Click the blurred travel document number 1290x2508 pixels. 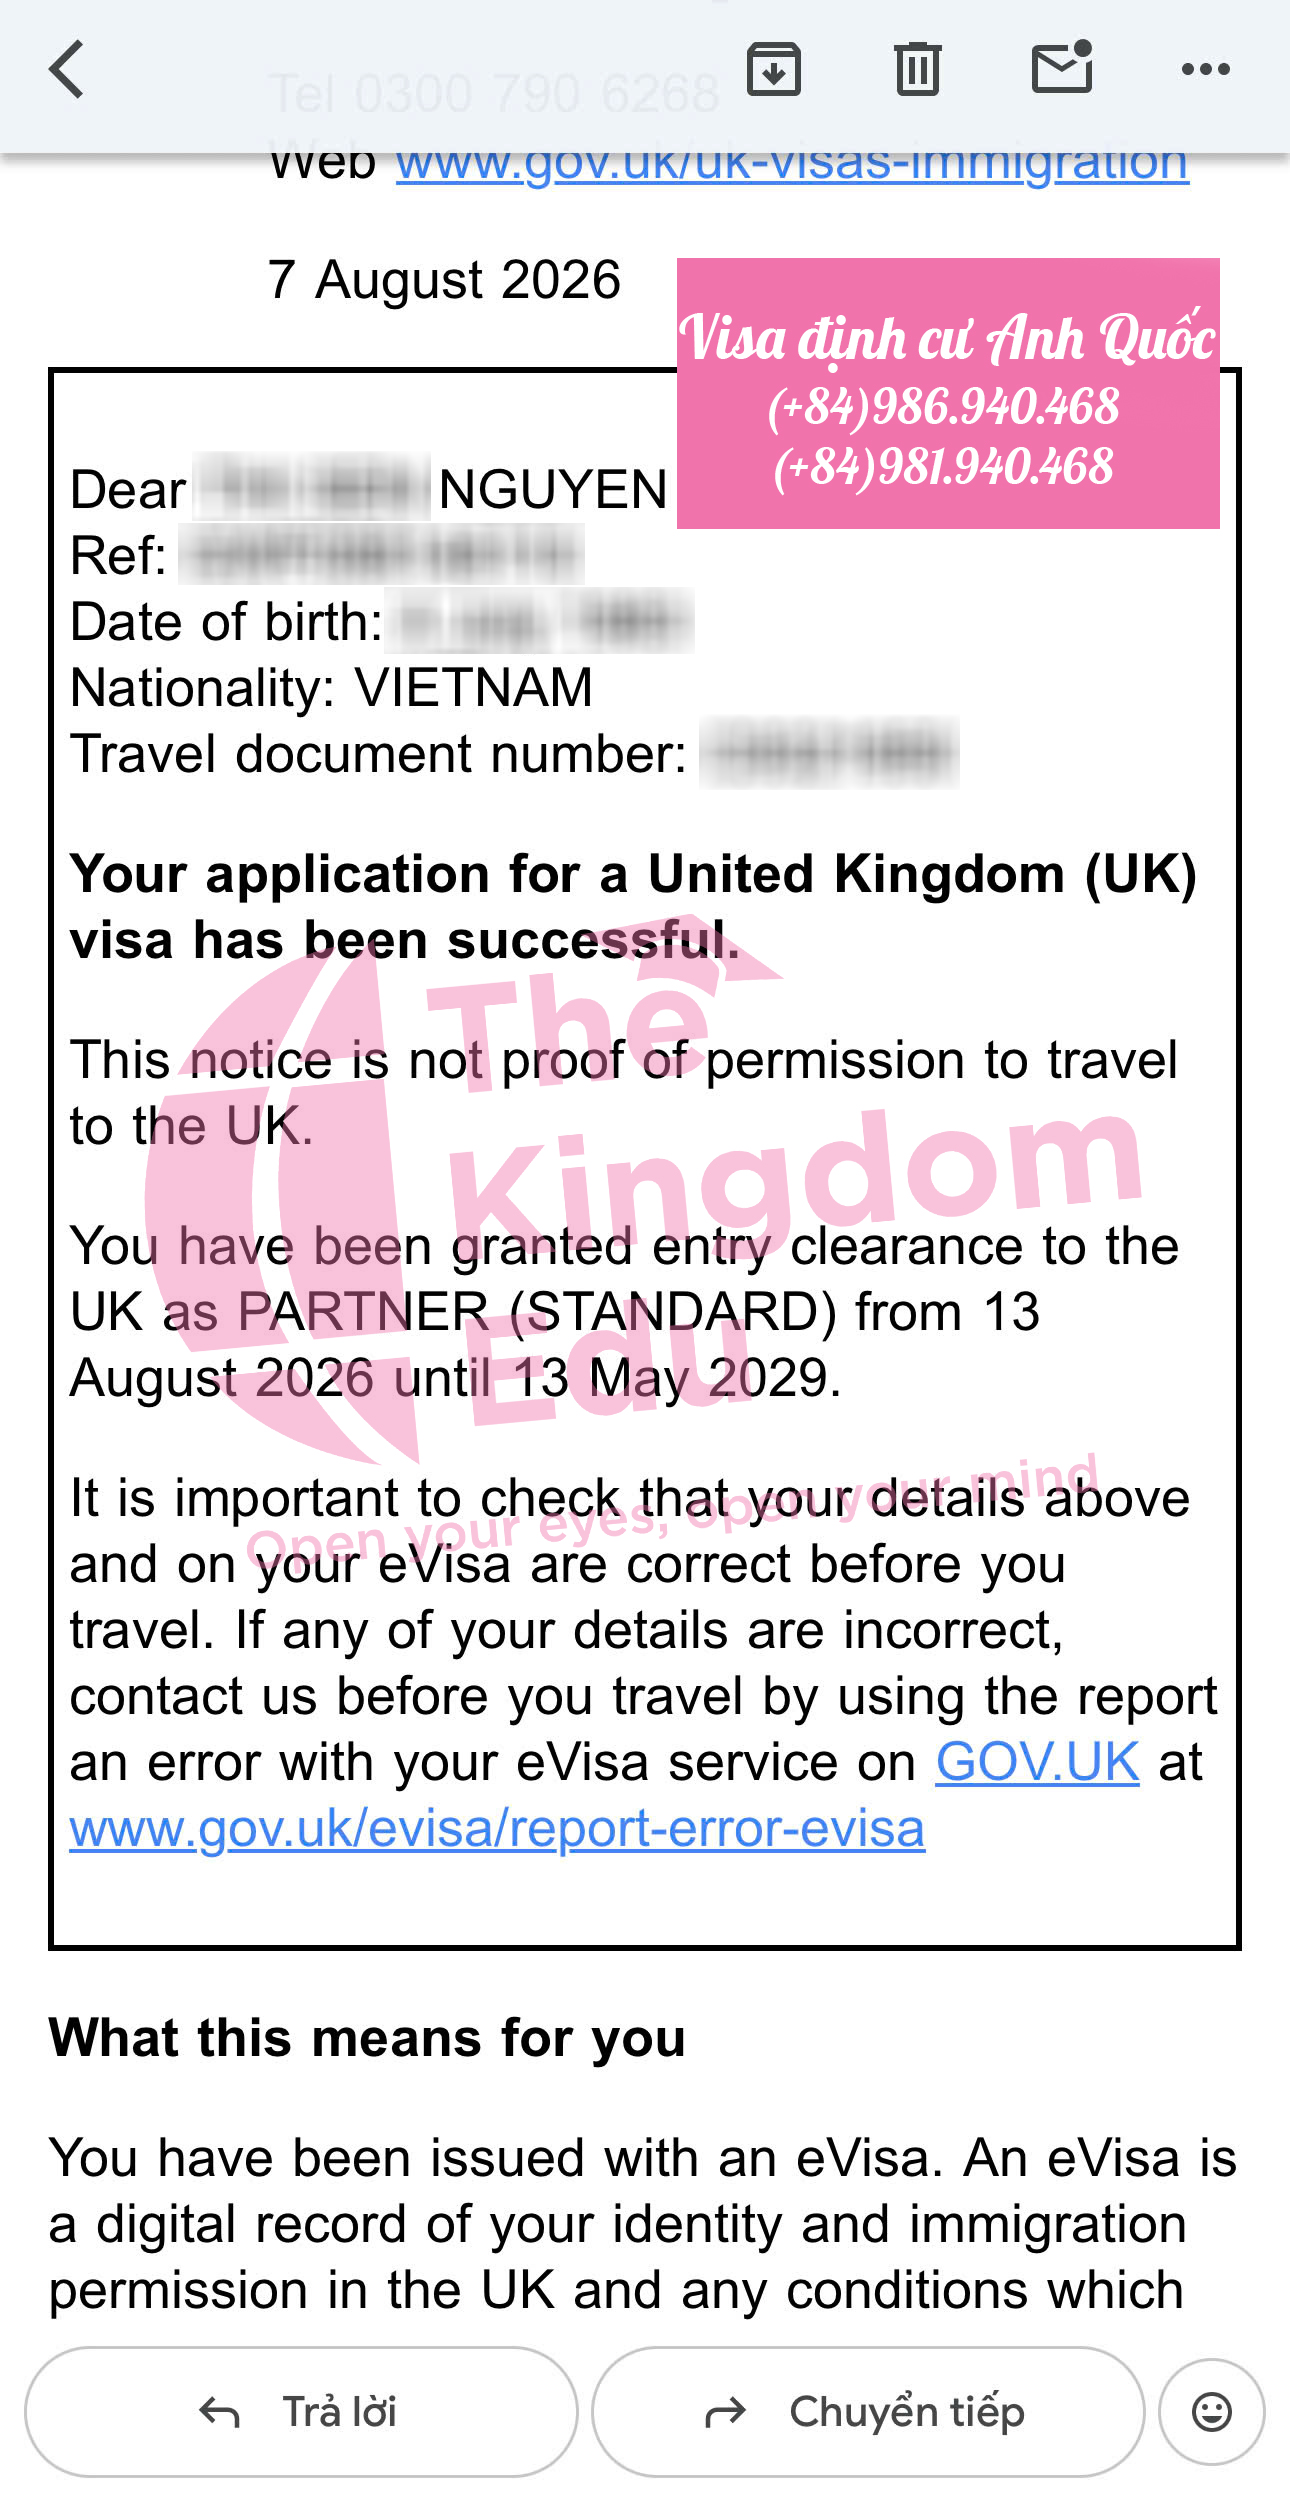[829, 753]
